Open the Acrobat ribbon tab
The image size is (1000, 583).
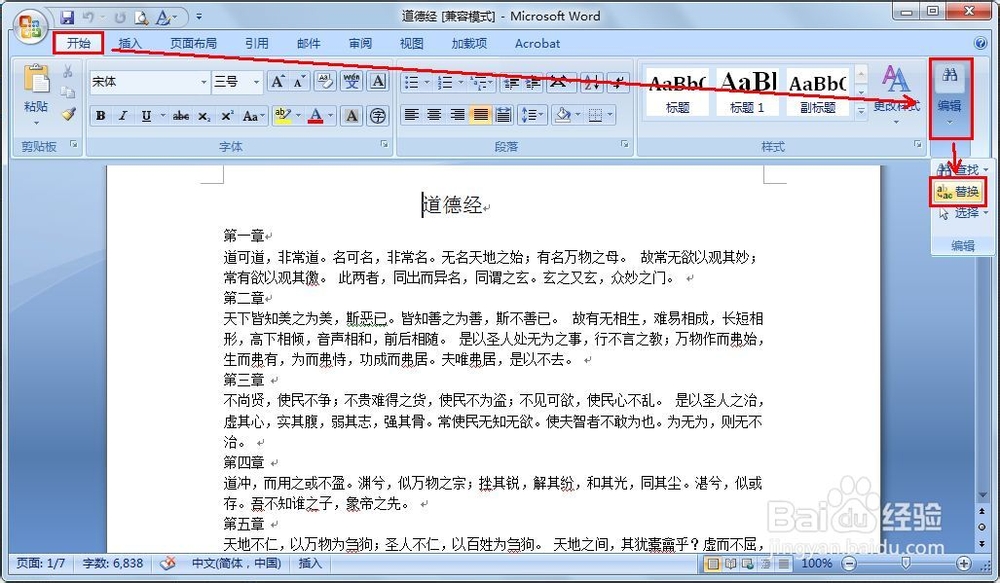coord(537,43)
